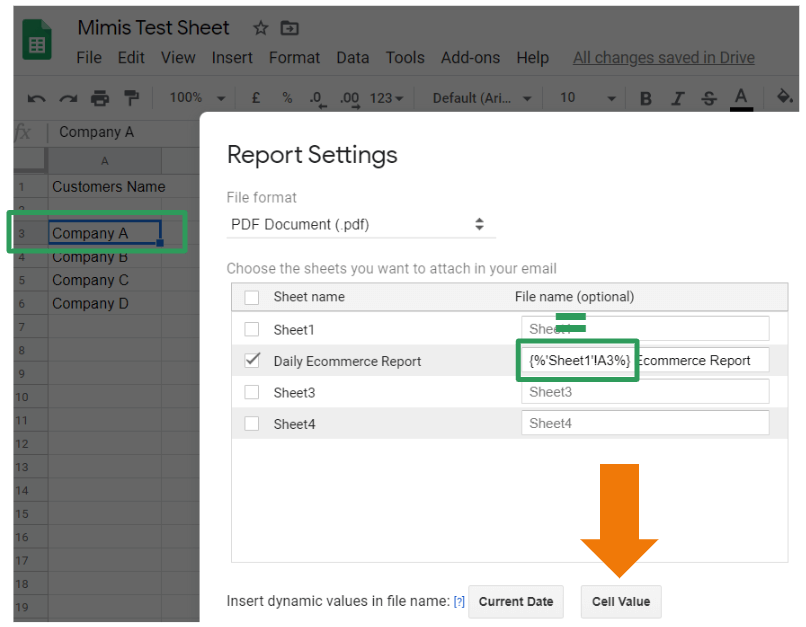The height and width of the screenshot is (627, 806).
Task: Open the 100% zoom dropdown
Action: pos(197,98)
